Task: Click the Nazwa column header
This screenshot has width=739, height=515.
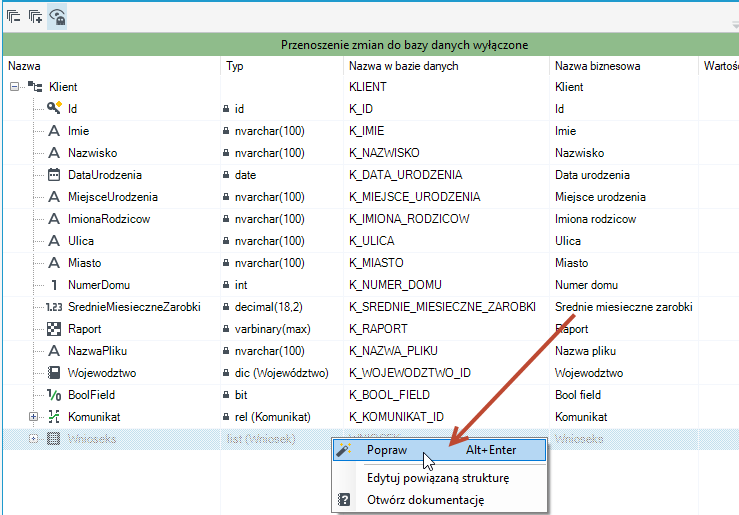Action: click(x=112, y=66)
